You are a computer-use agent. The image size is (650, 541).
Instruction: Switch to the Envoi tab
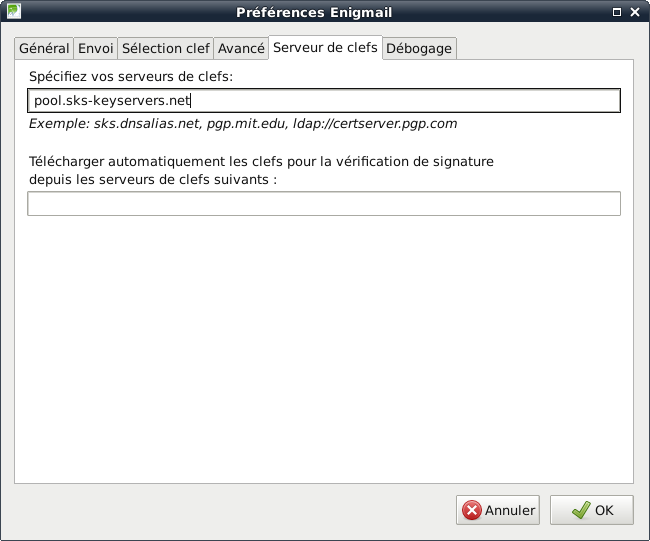point(96,48)
